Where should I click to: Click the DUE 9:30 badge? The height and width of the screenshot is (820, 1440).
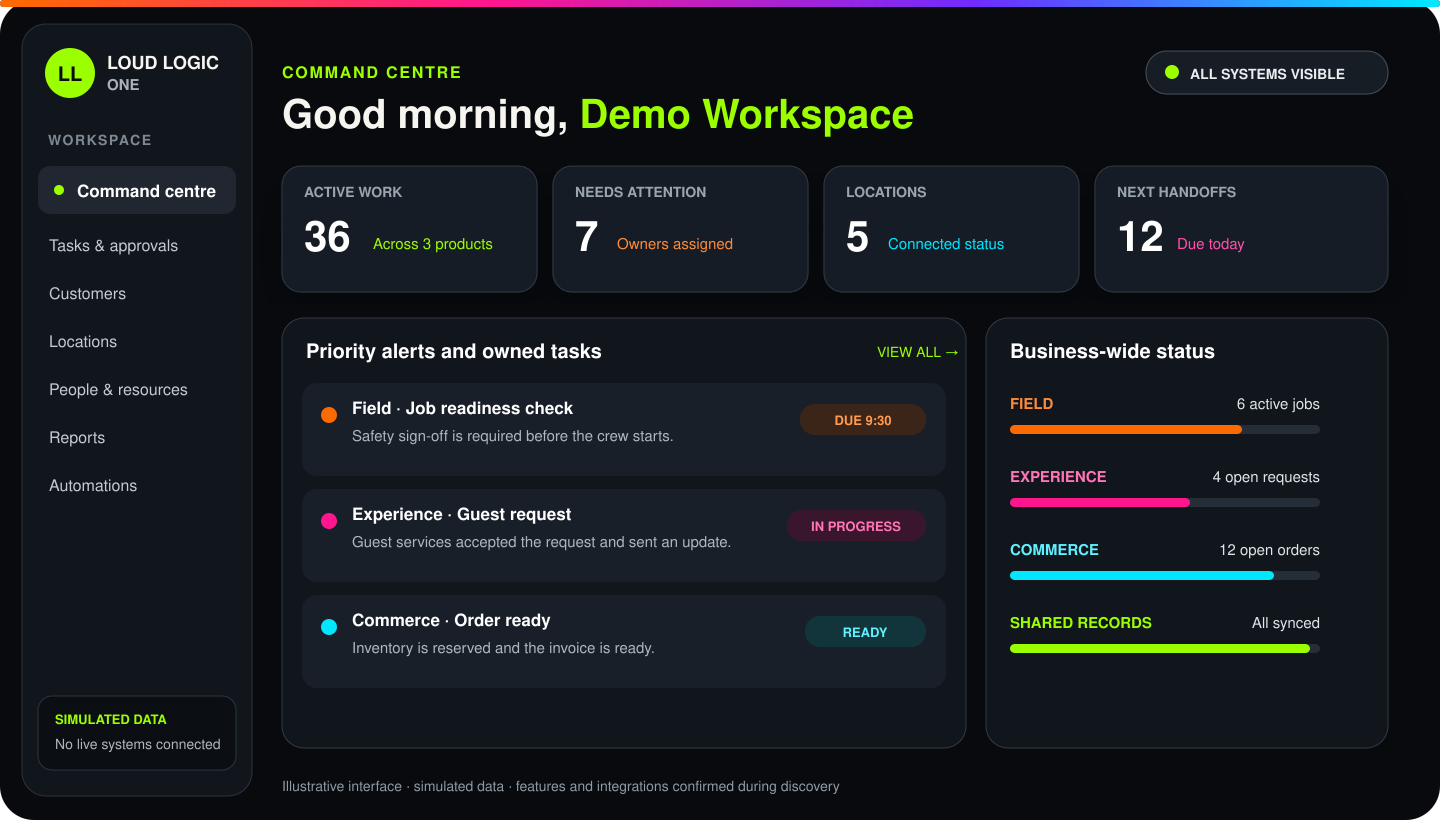tap(863, 420)
